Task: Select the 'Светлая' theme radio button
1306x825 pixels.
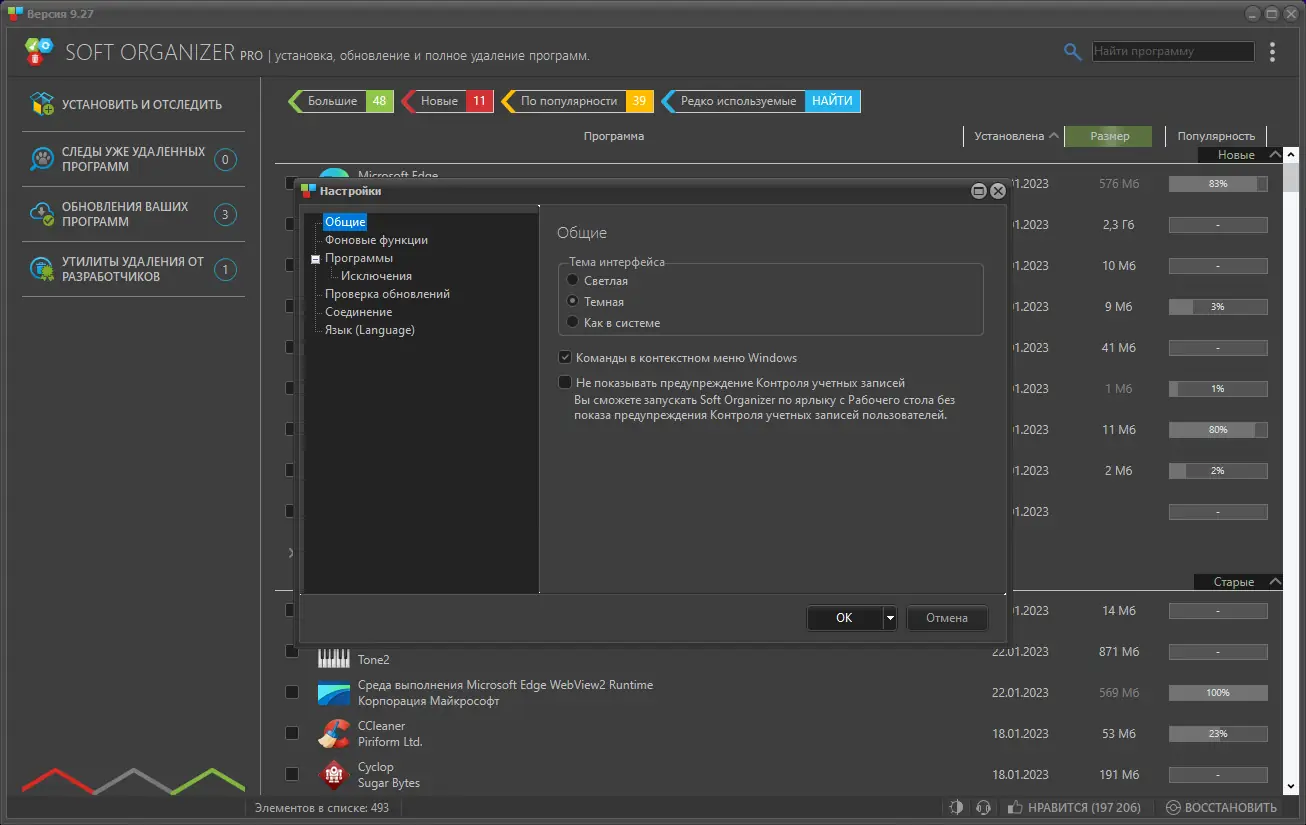Action: [x=573, y=281]
